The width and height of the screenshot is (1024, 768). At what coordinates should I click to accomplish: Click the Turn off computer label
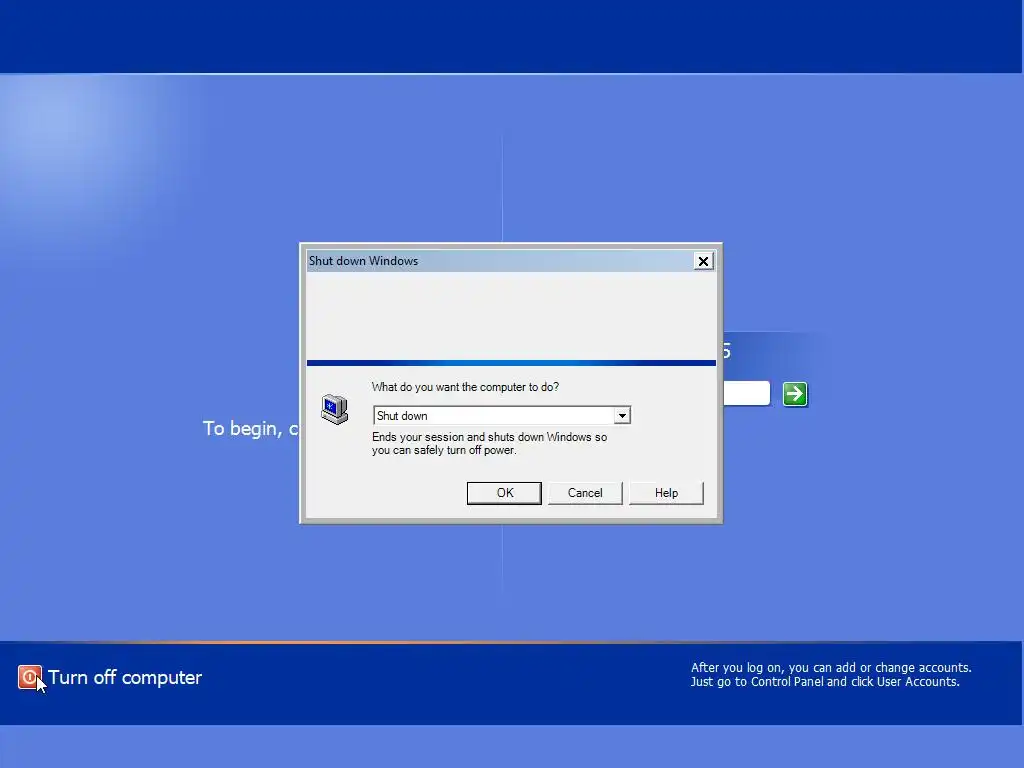[x=125, y=677]
